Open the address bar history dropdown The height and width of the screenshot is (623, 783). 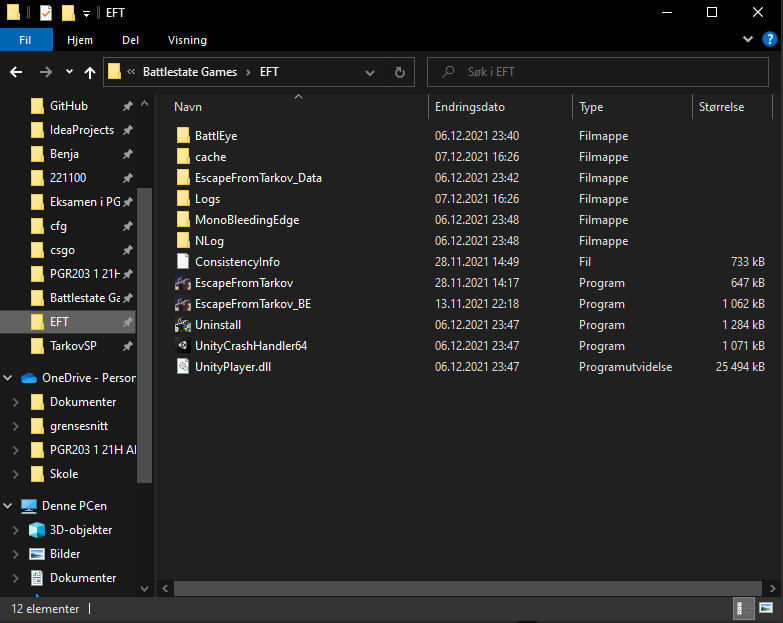370,72
